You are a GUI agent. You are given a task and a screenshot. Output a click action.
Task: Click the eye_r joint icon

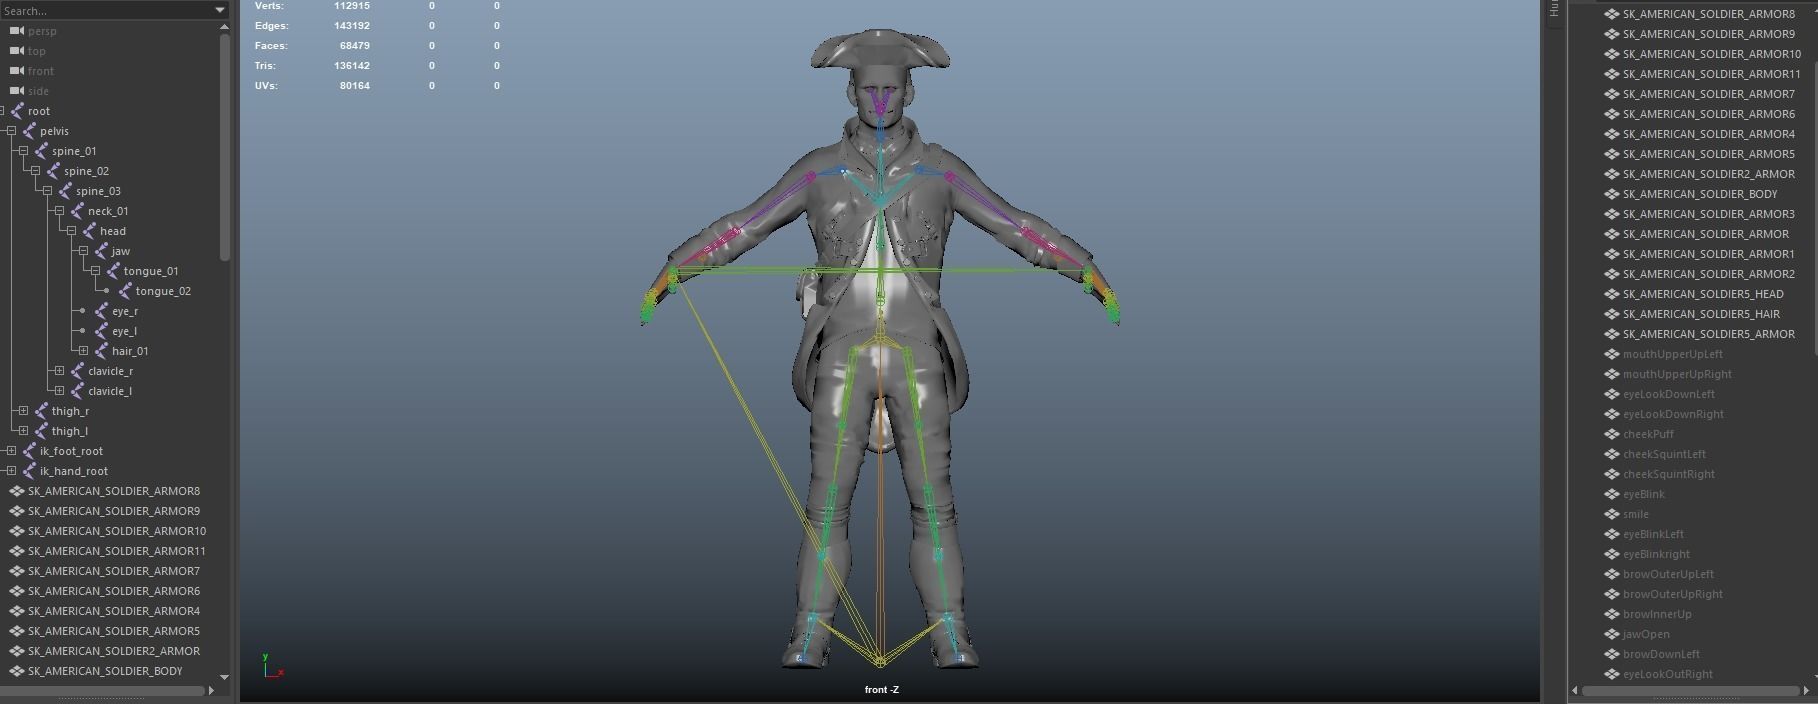click(101, 311)
